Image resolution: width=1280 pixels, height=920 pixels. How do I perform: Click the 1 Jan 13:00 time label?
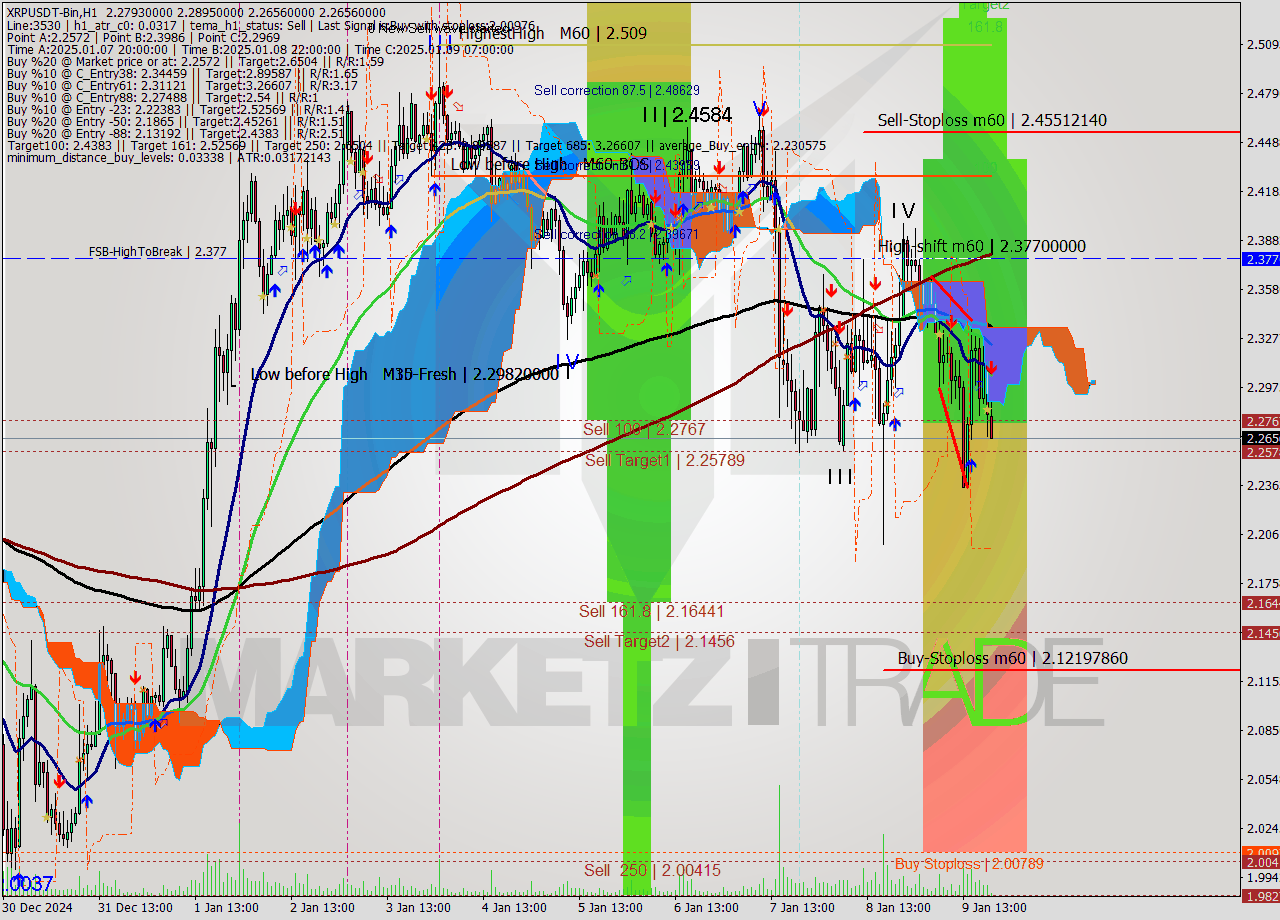click(225, 908)
